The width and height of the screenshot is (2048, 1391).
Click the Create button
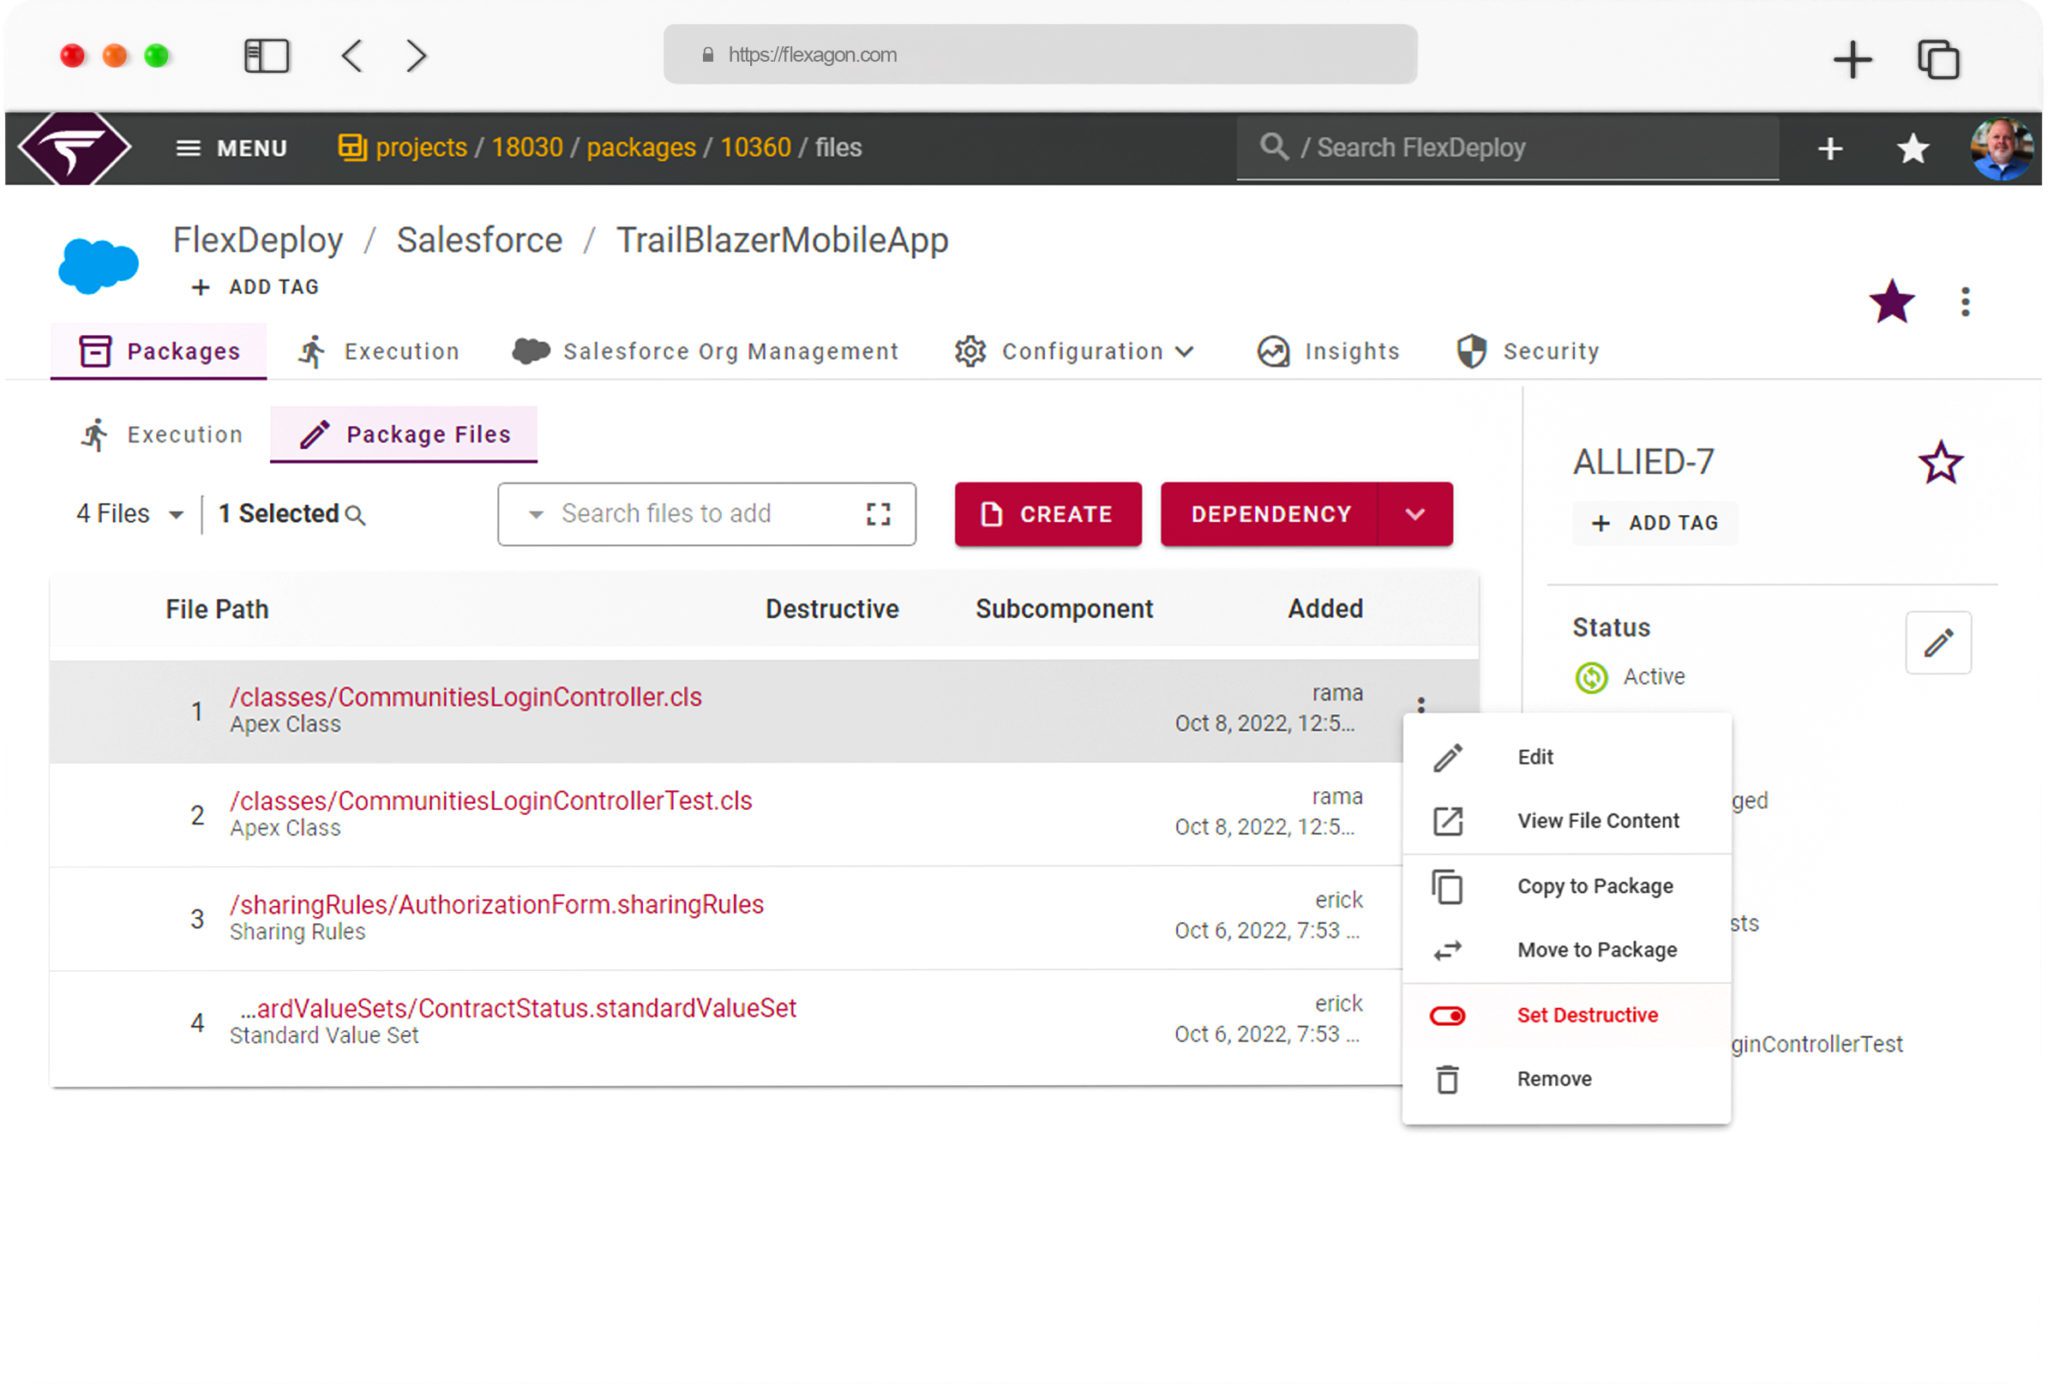pos(1048,514)
